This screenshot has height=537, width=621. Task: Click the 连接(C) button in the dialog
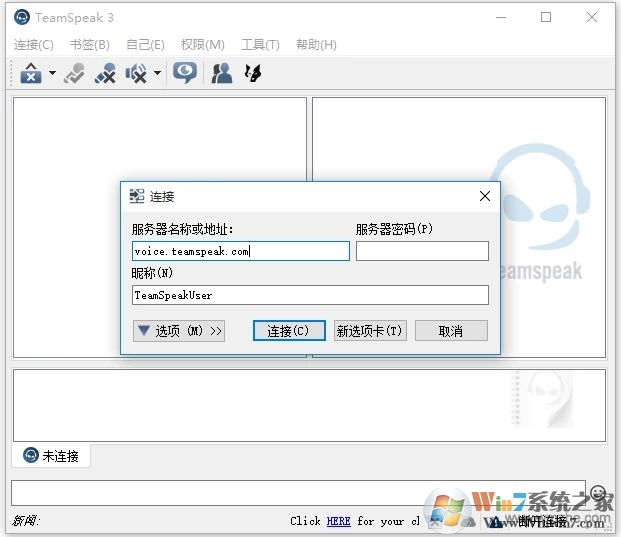click(x=289, y=331)
